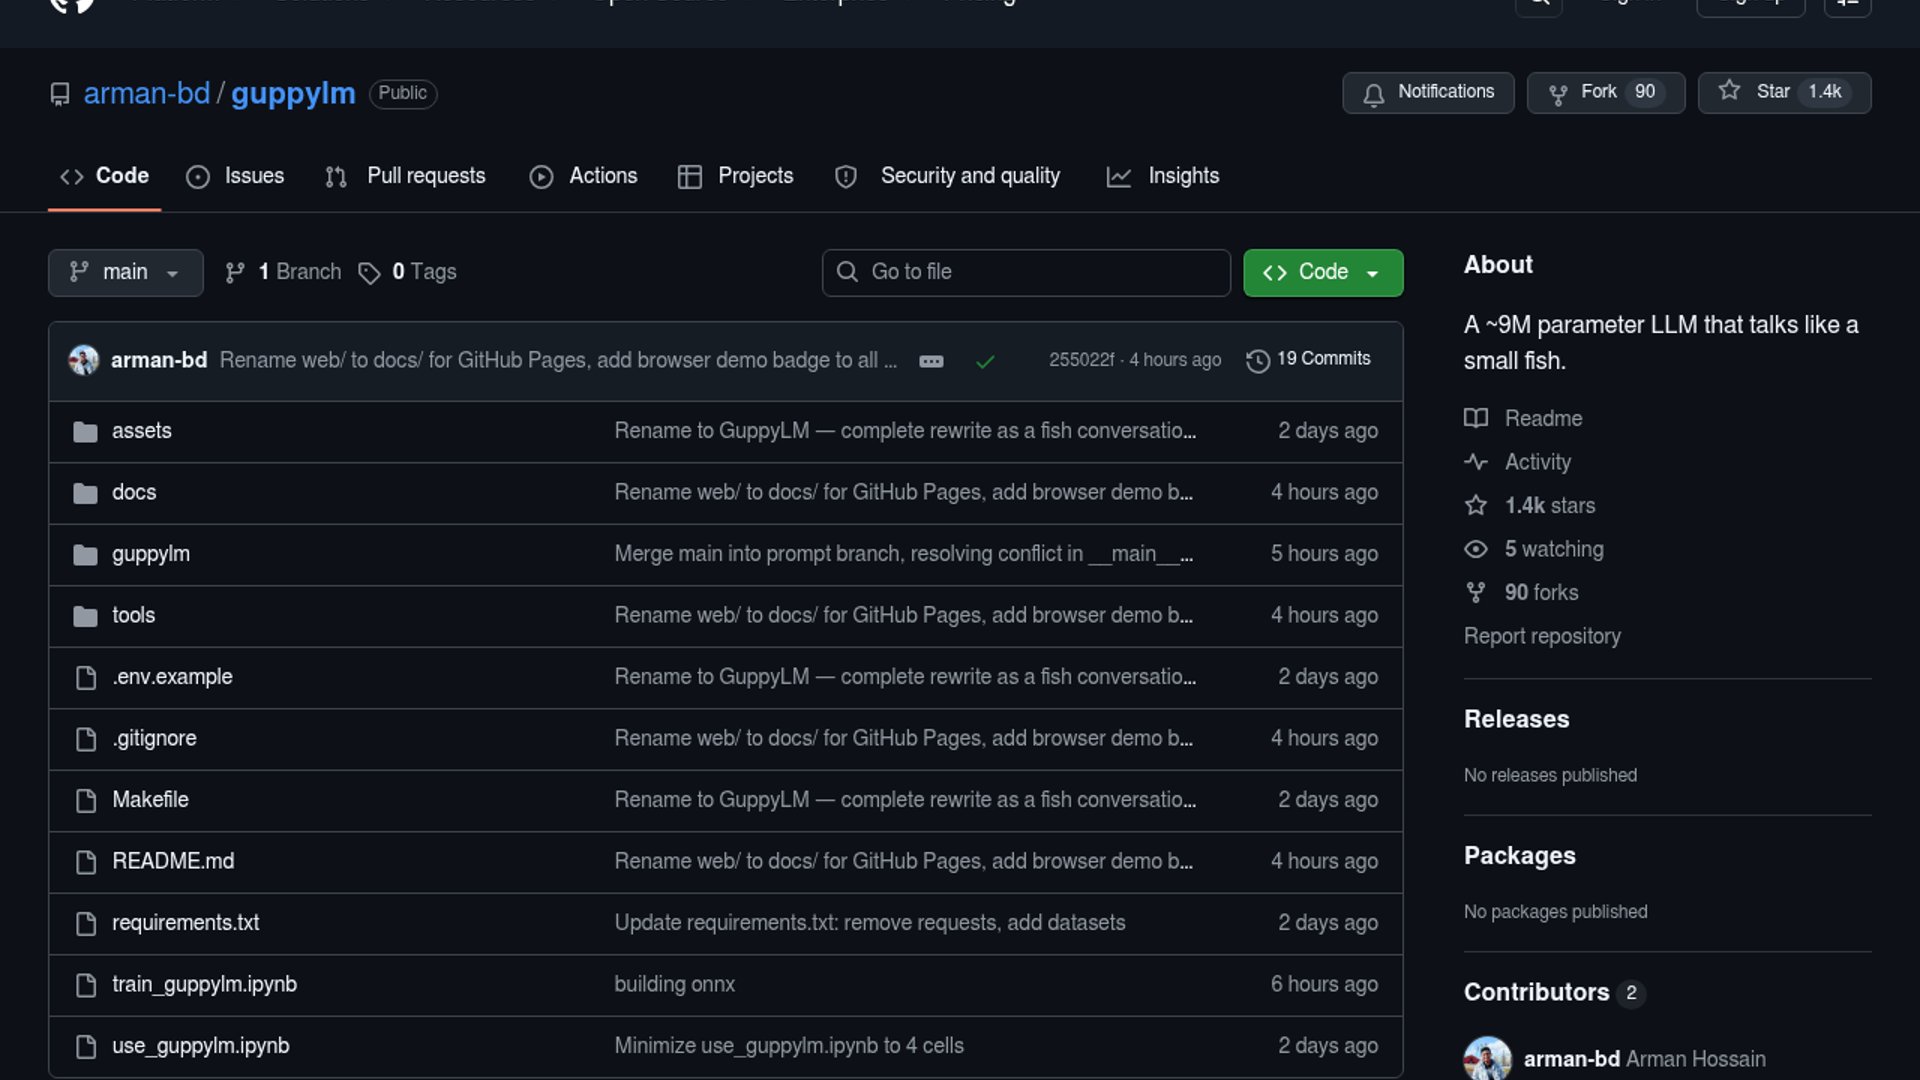Image resolution: width=1920 pixels, height=1080 pixels.
Task: Open the main branch dropdown
Action: [125, 272]
